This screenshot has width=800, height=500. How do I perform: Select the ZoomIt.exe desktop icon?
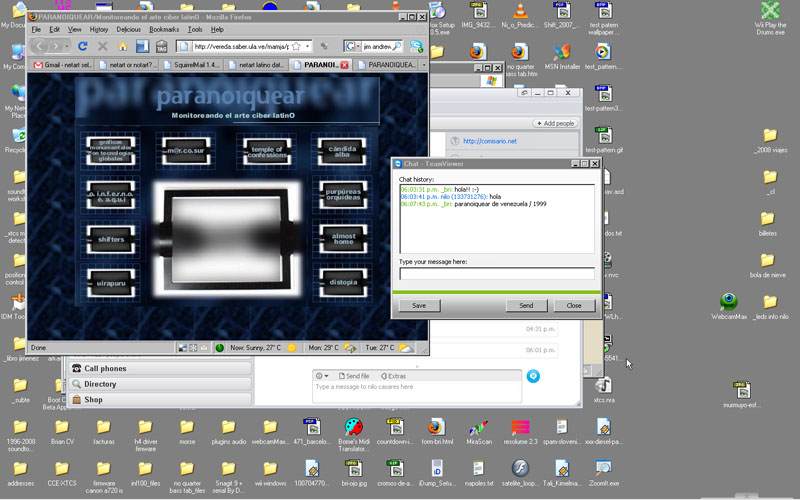pos(604,472)
